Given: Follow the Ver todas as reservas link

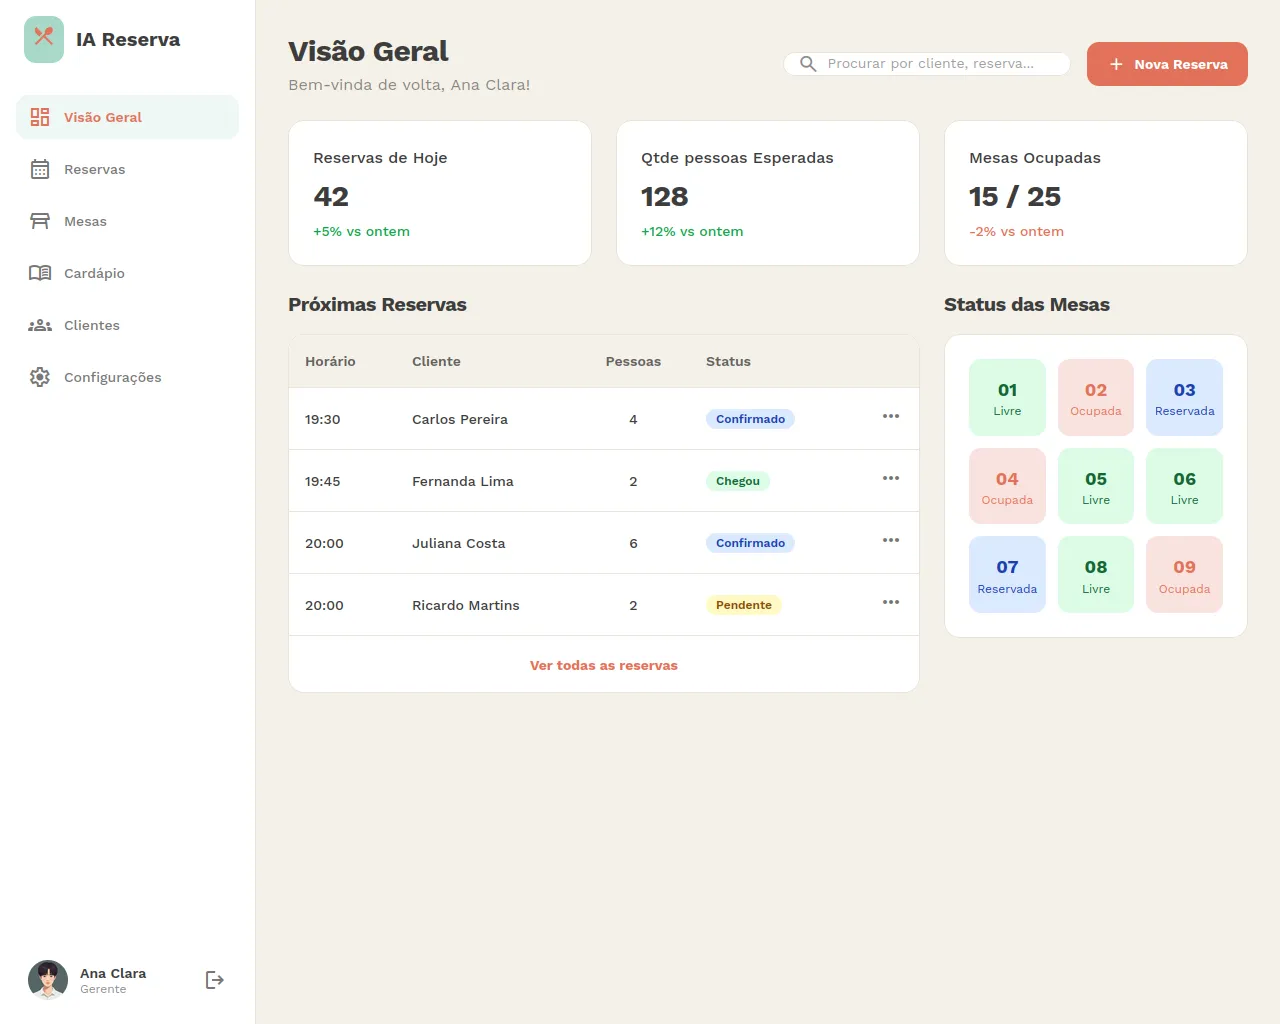Looking at the screenshot, I should pos(603,665).
